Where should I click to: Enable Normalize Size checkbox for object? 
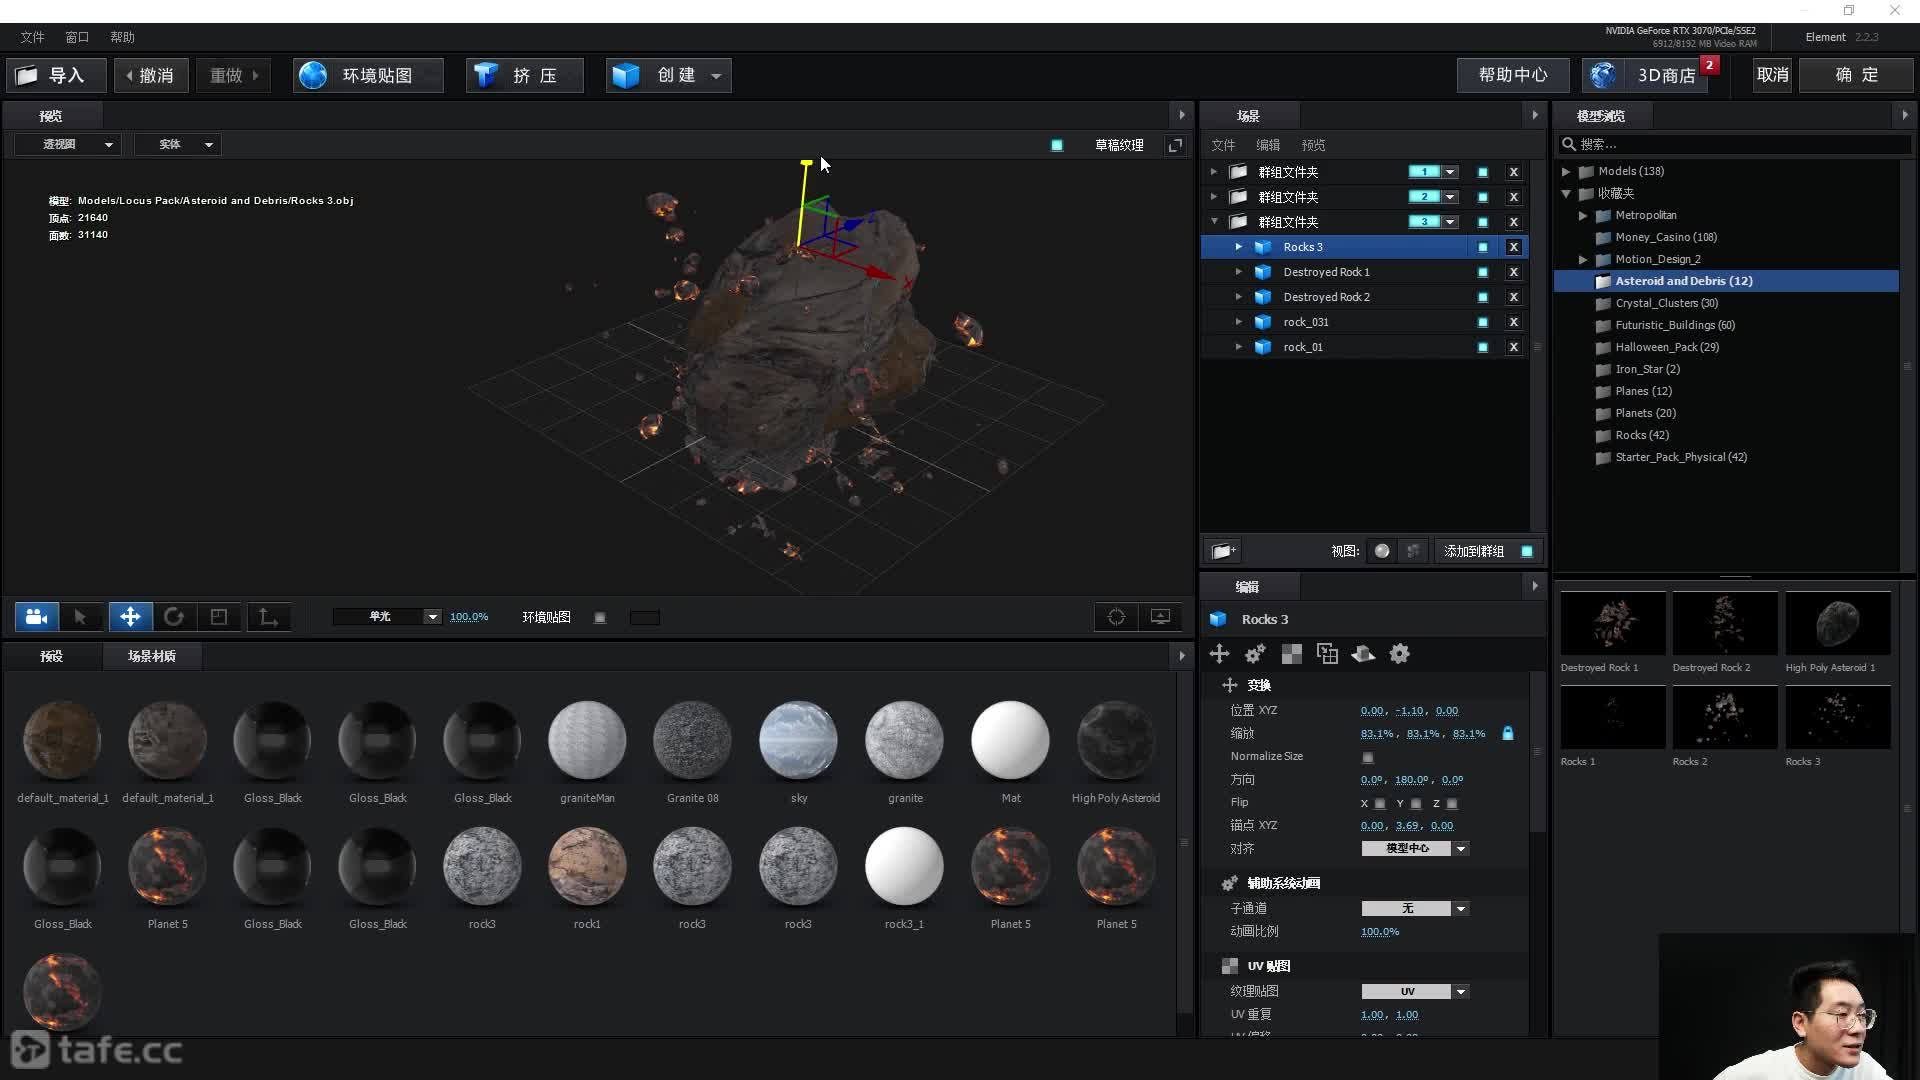click(x=1367, y=756)
